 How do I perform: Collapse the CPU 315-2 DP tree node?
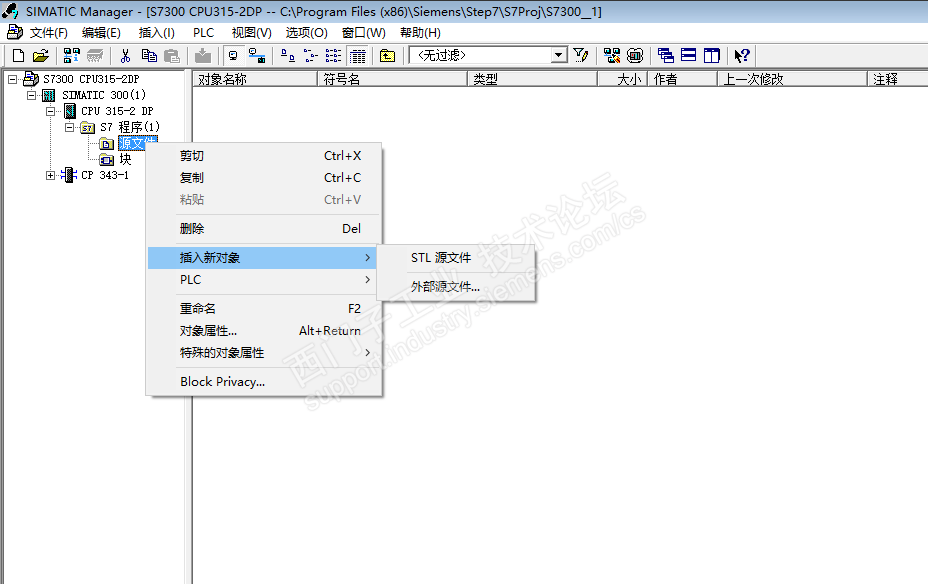50,111
